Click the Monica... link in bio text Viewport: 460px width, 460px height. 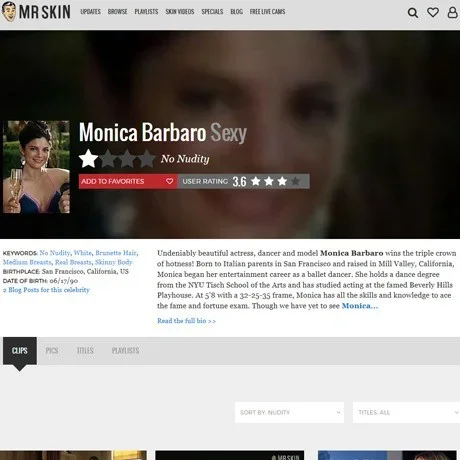(x=360, y=306)
